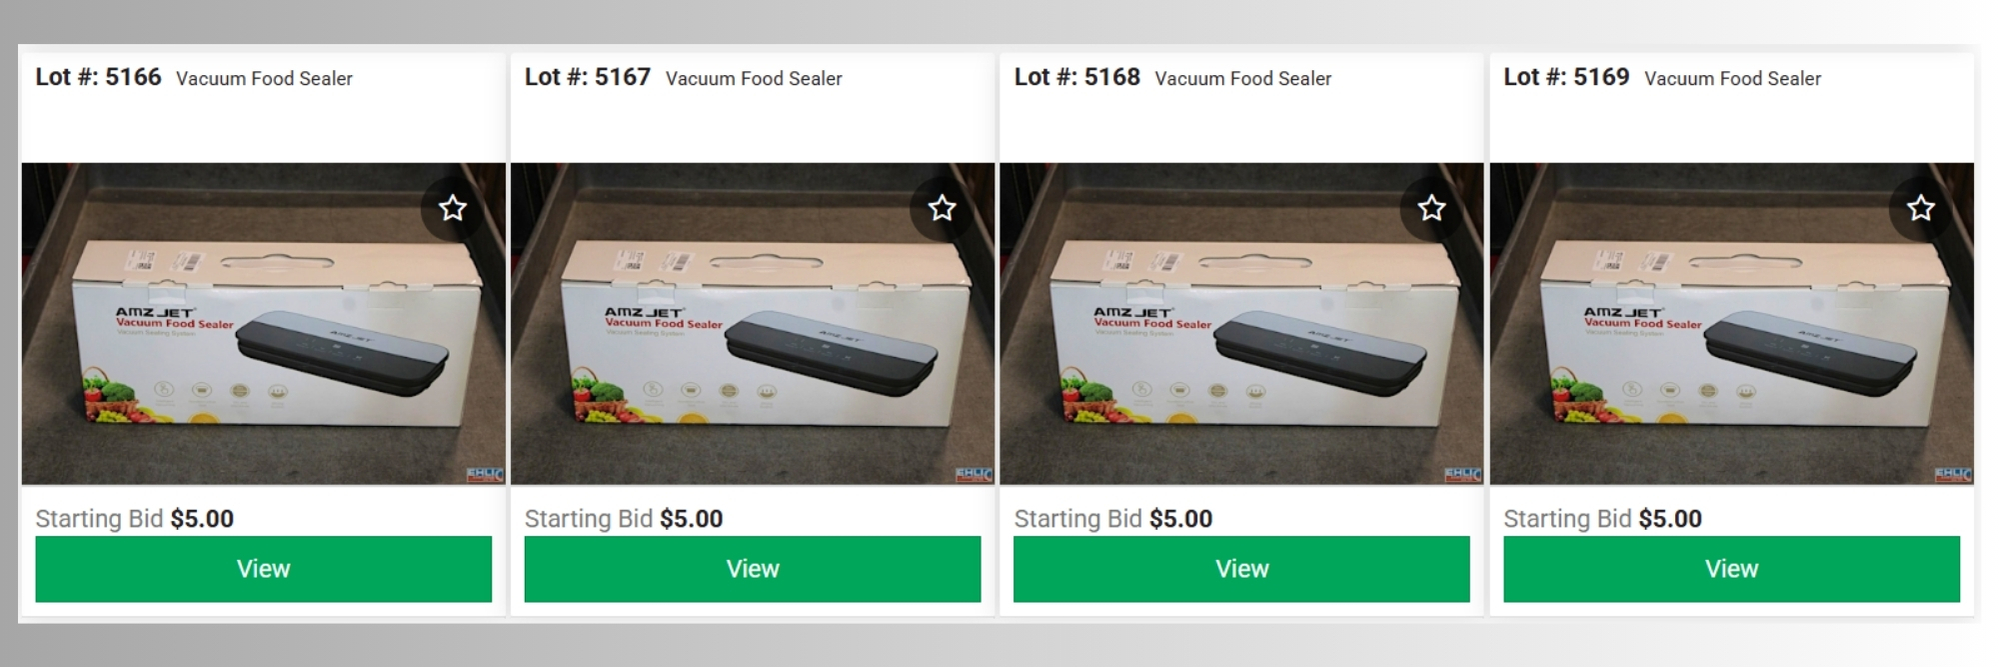Open the lot 5168 product photo
Image resolution: width=2000 pixels, height=667 pixels.
pyautogui.click(x=1242, y=324)
